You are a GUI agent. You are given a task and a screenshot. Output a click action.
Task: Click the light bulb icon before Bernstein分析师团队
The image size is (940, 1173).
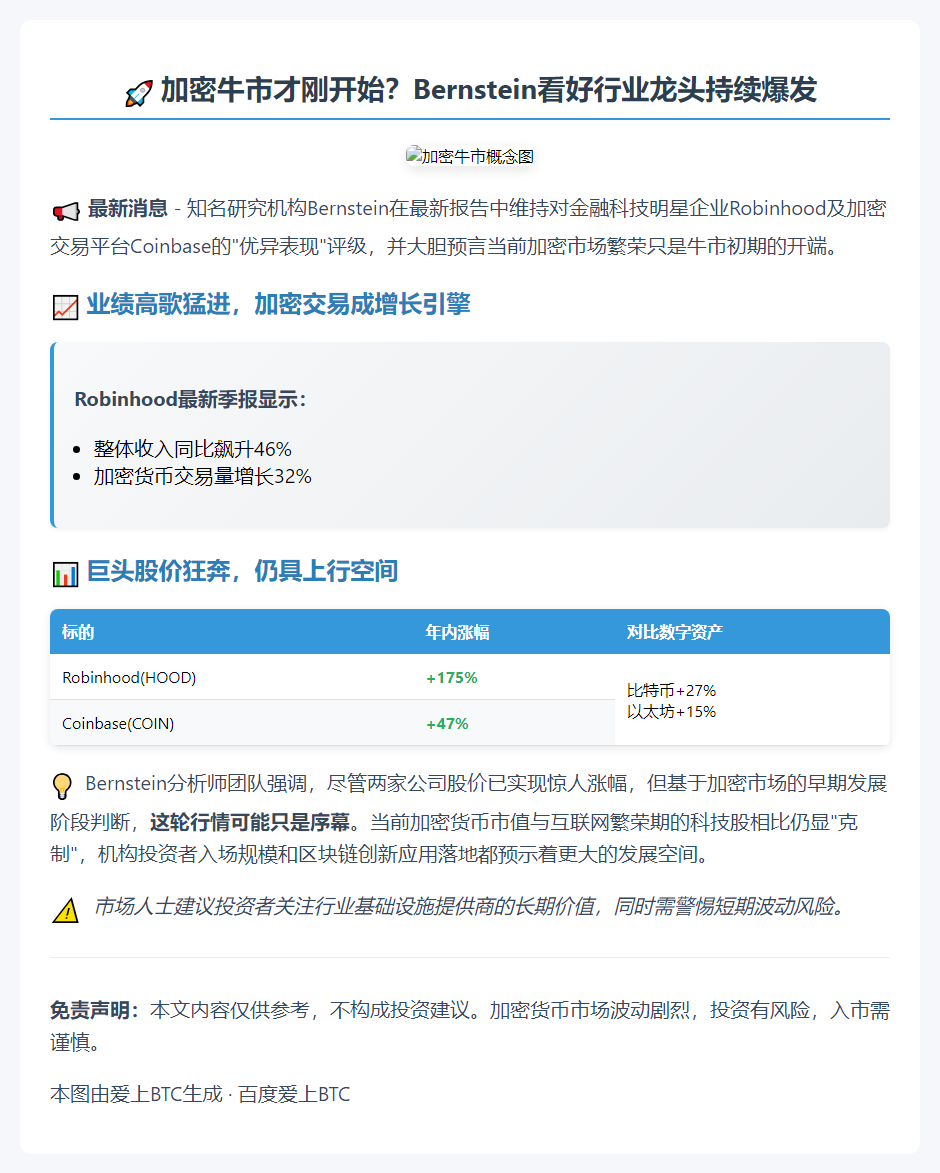click(62, 785)
